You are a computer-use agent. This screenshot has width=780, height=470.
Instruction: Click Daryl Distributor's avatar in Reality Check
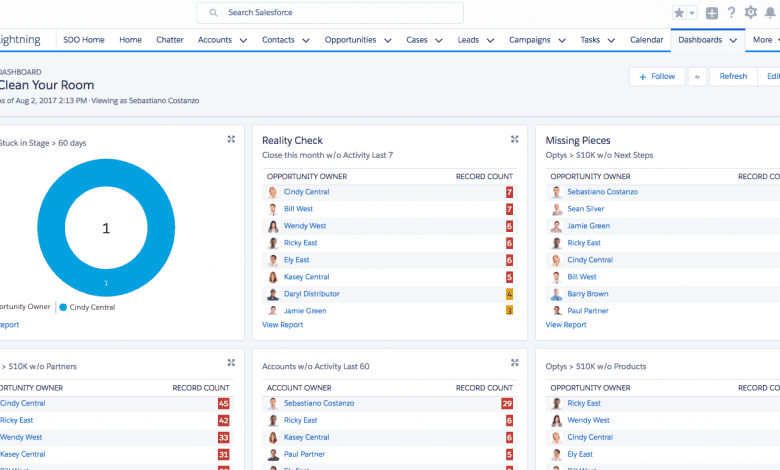click(x=273, y=294)
